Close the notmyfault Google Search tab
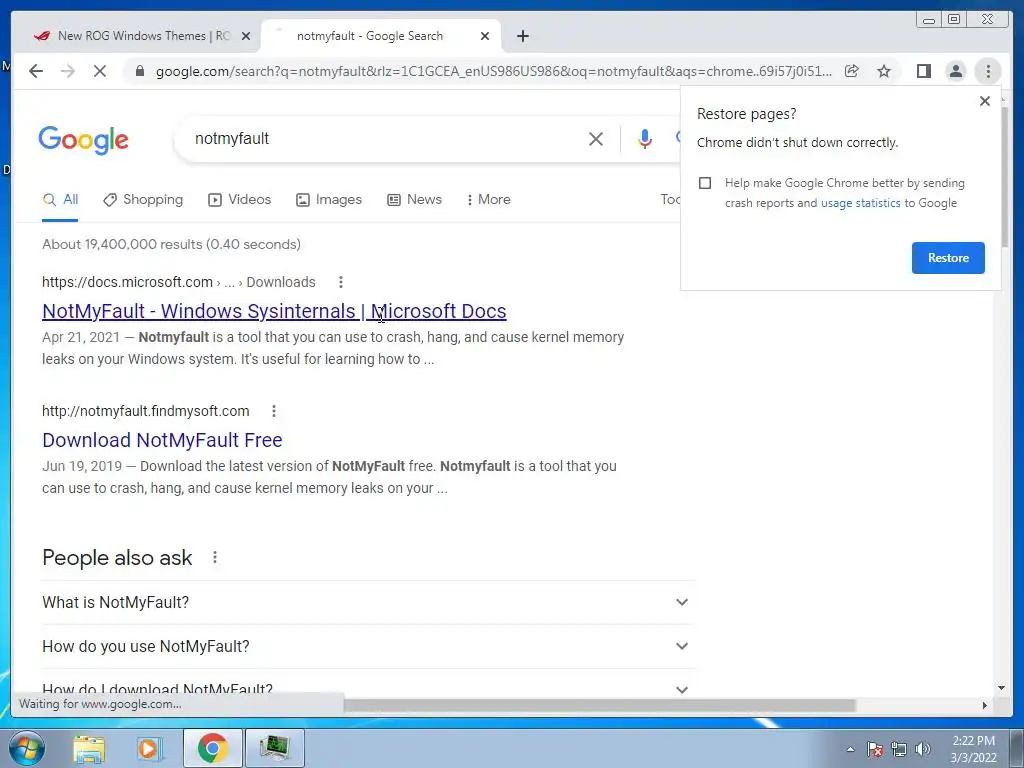This screenshot has width=1024, height=768. pyautogui.click(x=485, y=36)
